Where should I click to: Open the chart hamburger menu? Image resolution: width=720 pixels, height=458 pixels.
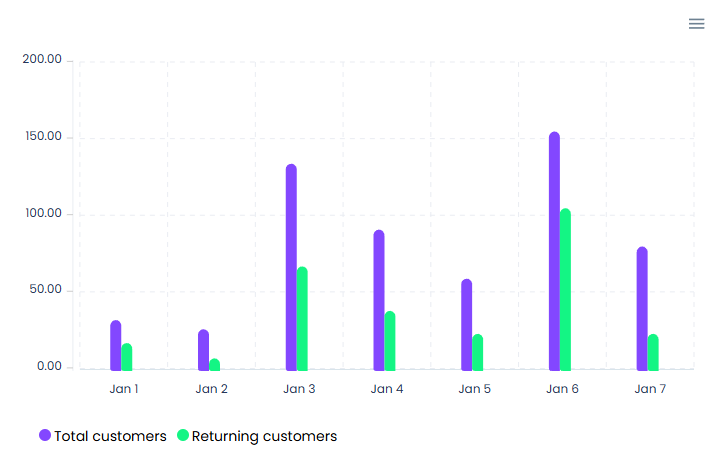pos(697,24)
